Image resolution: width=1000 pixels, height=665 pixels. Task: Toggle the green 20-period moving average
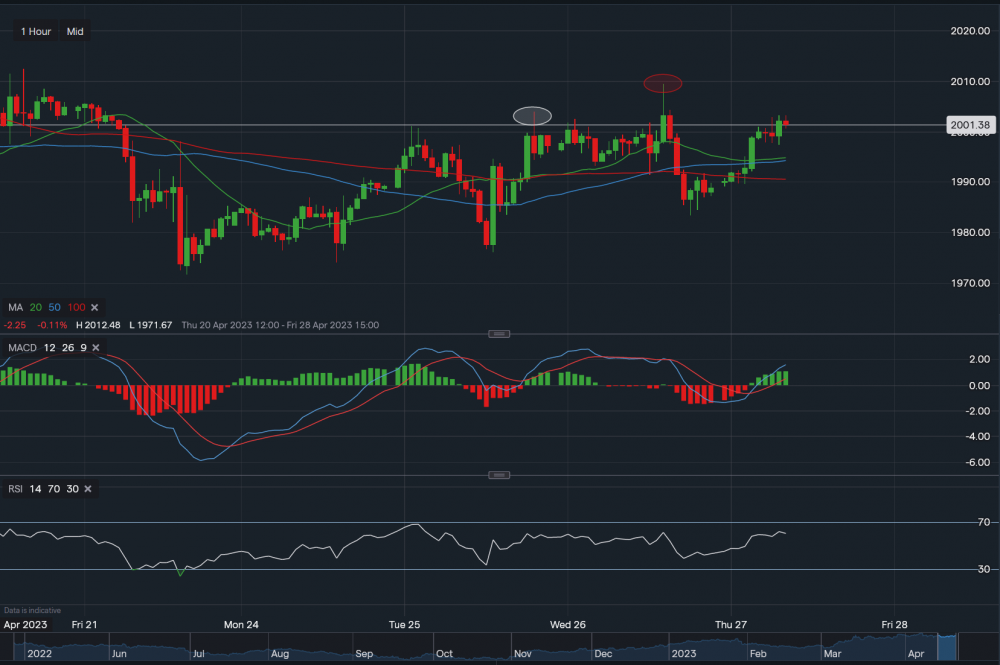36,307
